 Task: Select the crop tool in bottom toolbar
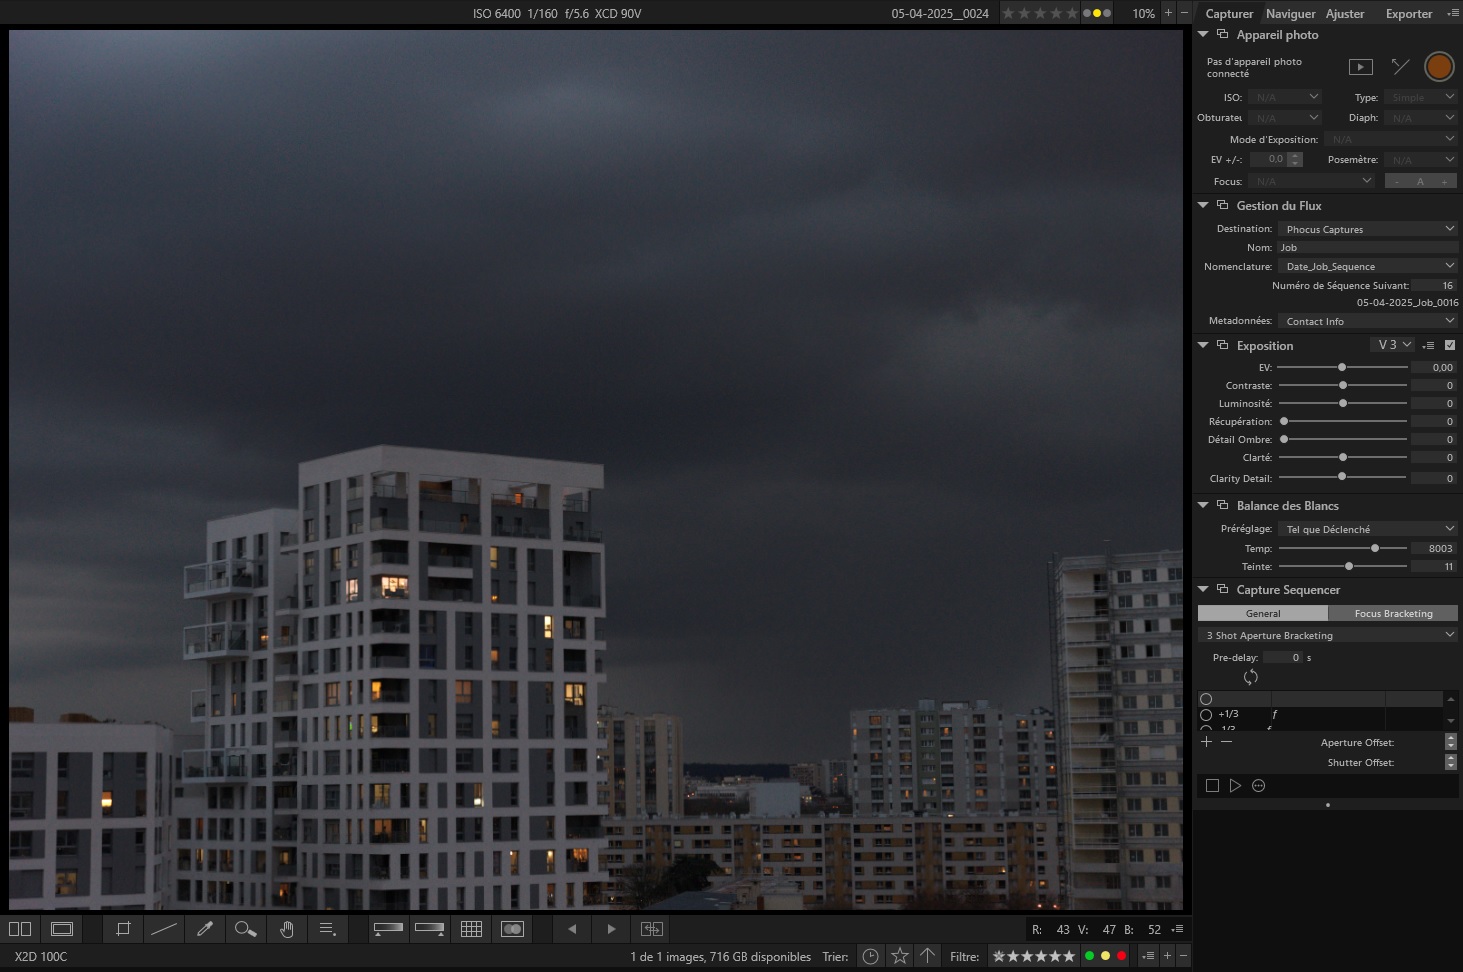click(x=123, y=929)
